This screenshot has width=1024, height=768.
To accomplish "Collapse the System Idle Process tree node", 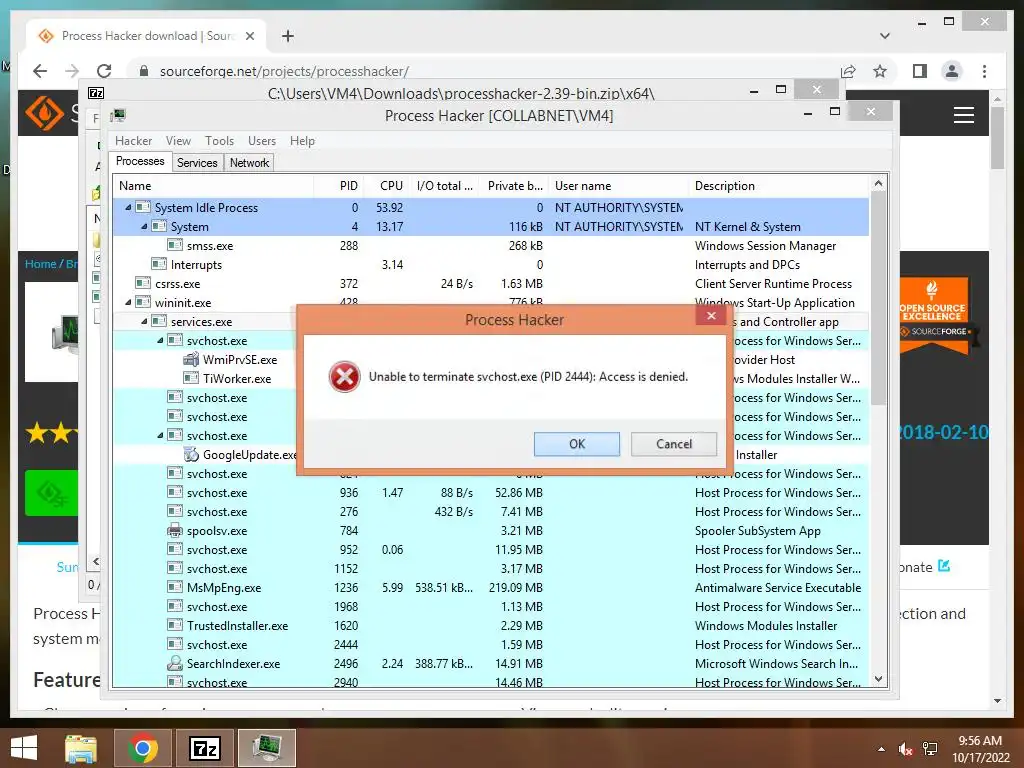I will 128,208.
